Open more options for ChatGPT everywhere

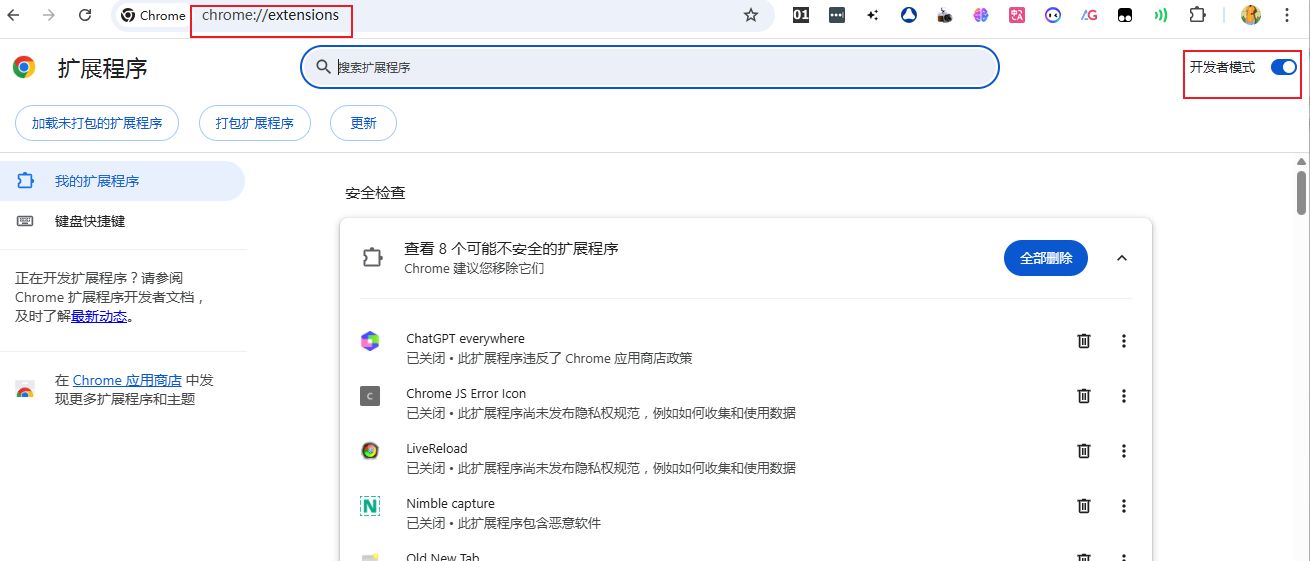click(x=1123, y=341)
